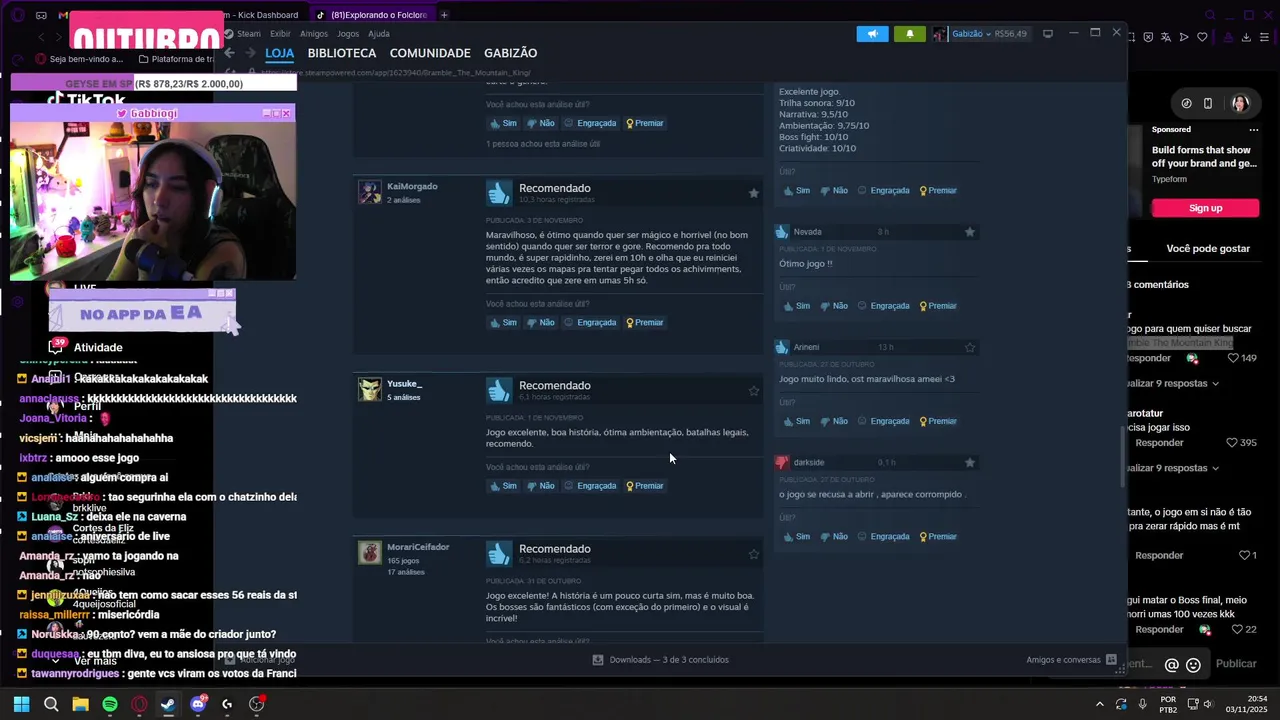This screenshot has width=1280, height=720.
Task: Click Premiar on the darkside review
Action: (x=938, y=537)
